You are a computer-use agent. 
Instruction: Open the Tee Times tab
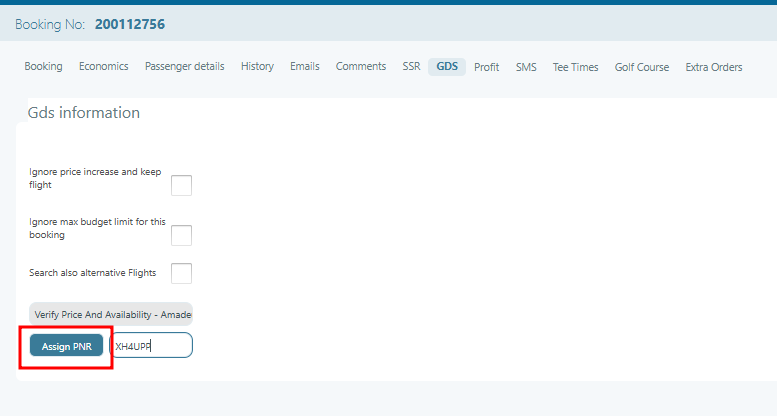pyautogui.click(x=575, y=67)
